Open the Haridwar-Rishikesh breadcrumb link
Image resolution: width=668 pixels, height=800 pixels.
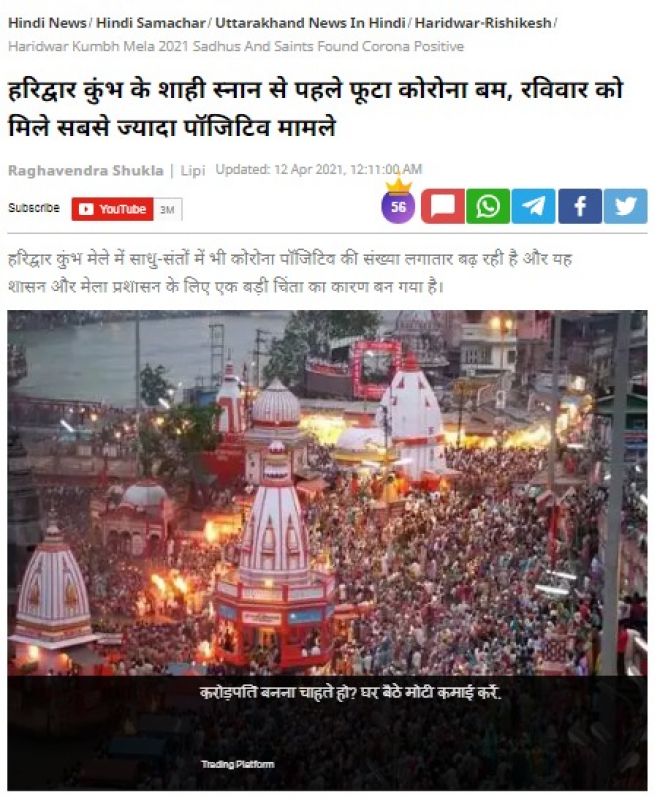(x=483, y=23)
